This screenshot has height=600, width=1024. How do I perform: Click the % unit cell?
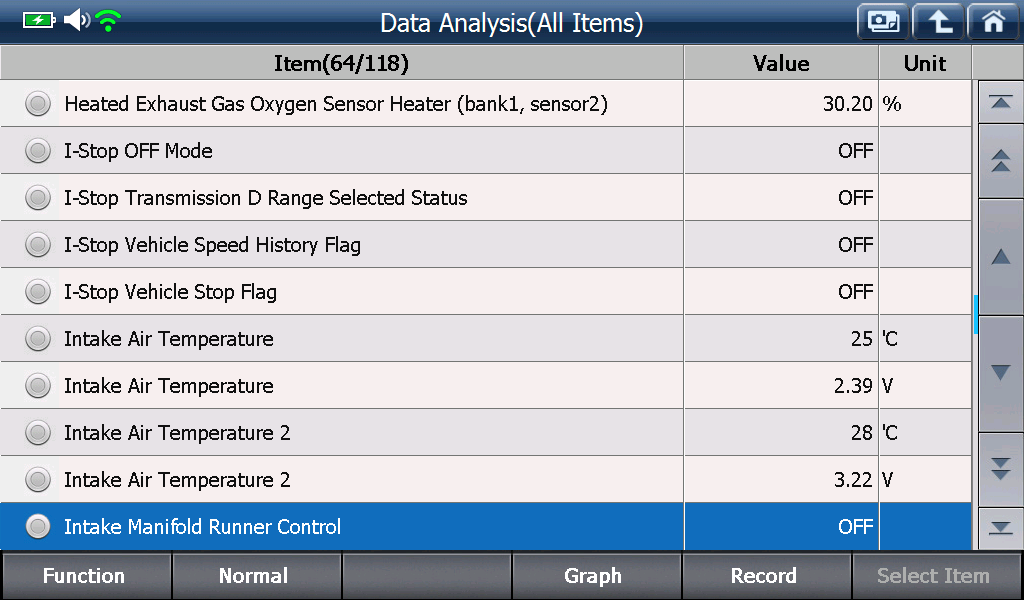[925, 104]
